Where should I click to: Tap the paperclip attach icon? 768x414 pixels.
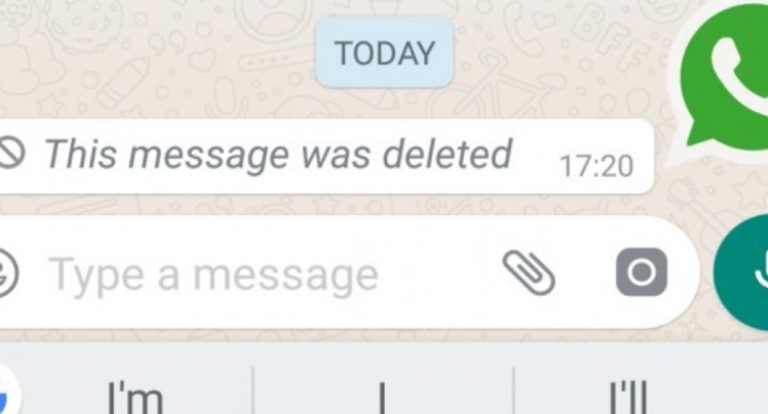tap(529, 273)
